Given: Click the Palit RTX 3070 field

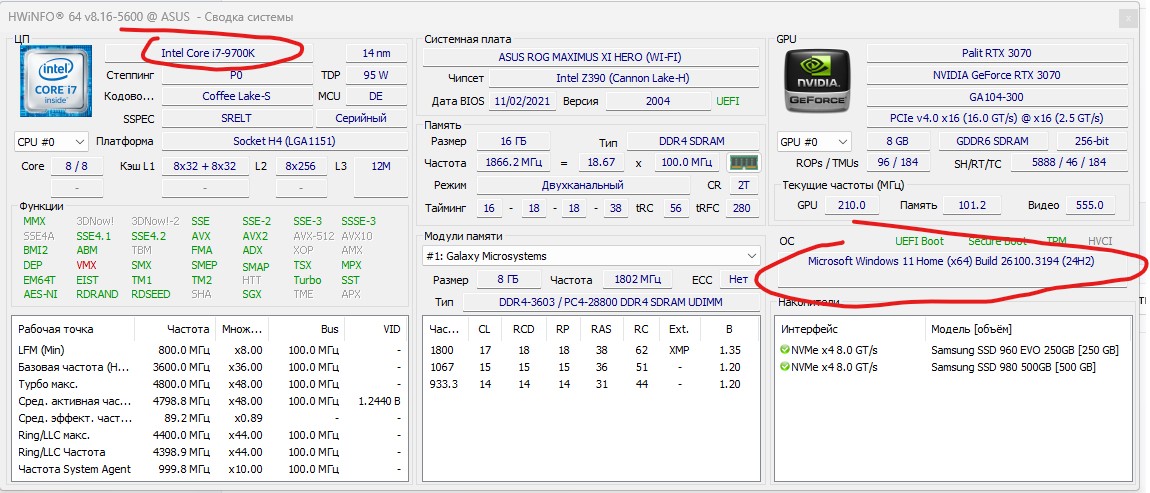Looking at the screenshot, I should click(996, 54).
